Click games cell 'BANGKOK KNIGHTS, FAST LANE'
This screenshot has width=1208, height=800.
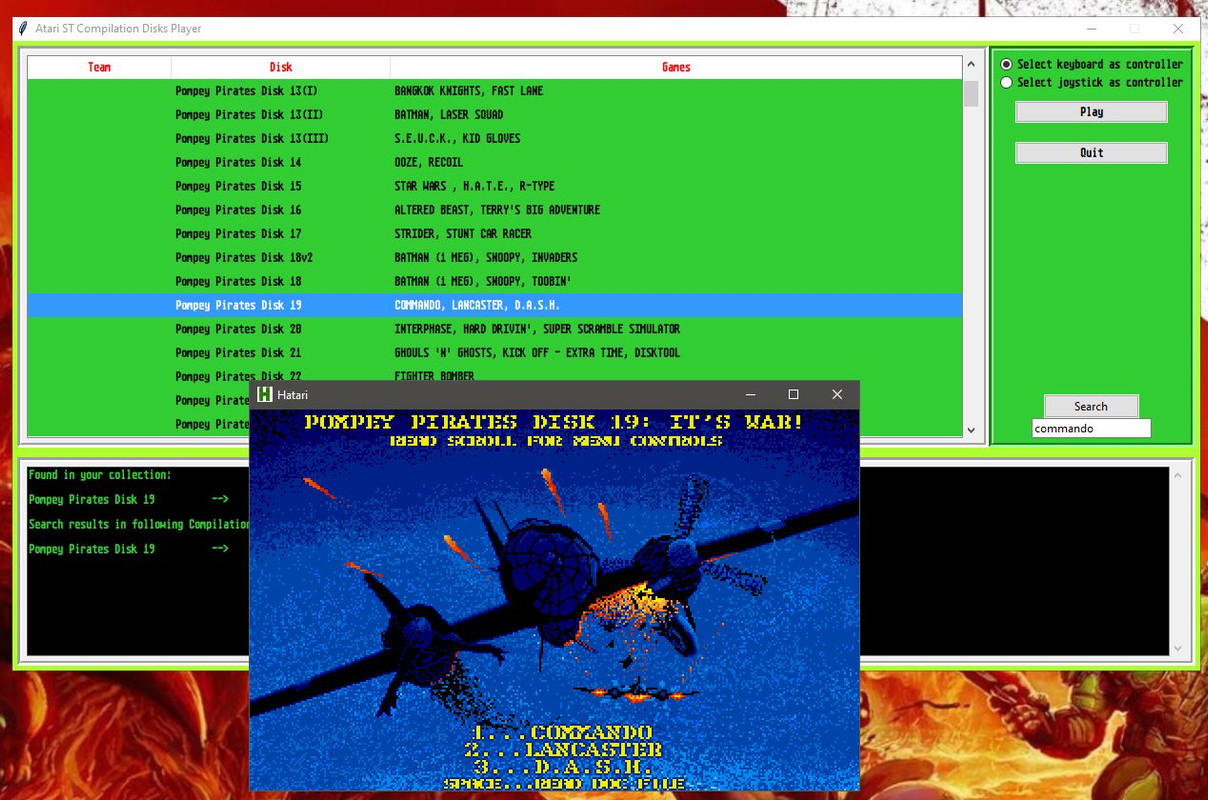point(469,91)
